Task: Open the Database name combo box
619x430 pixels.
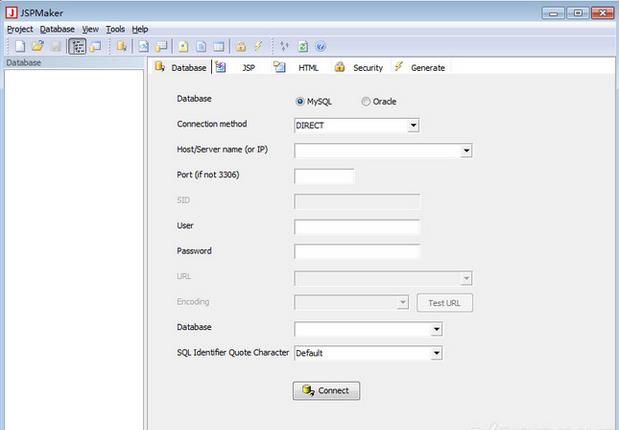Action: [x=436, y=328]
